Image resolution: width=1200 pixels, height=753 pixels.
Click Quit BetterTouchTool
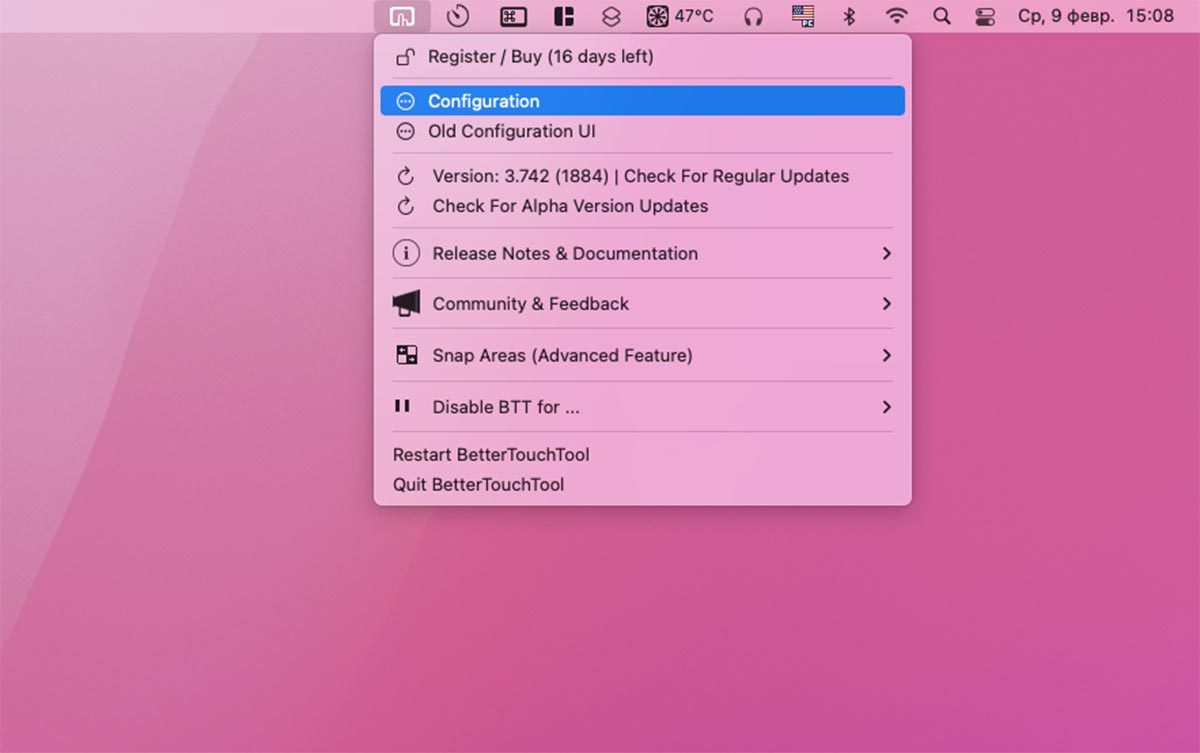click(x=478, y=485)
